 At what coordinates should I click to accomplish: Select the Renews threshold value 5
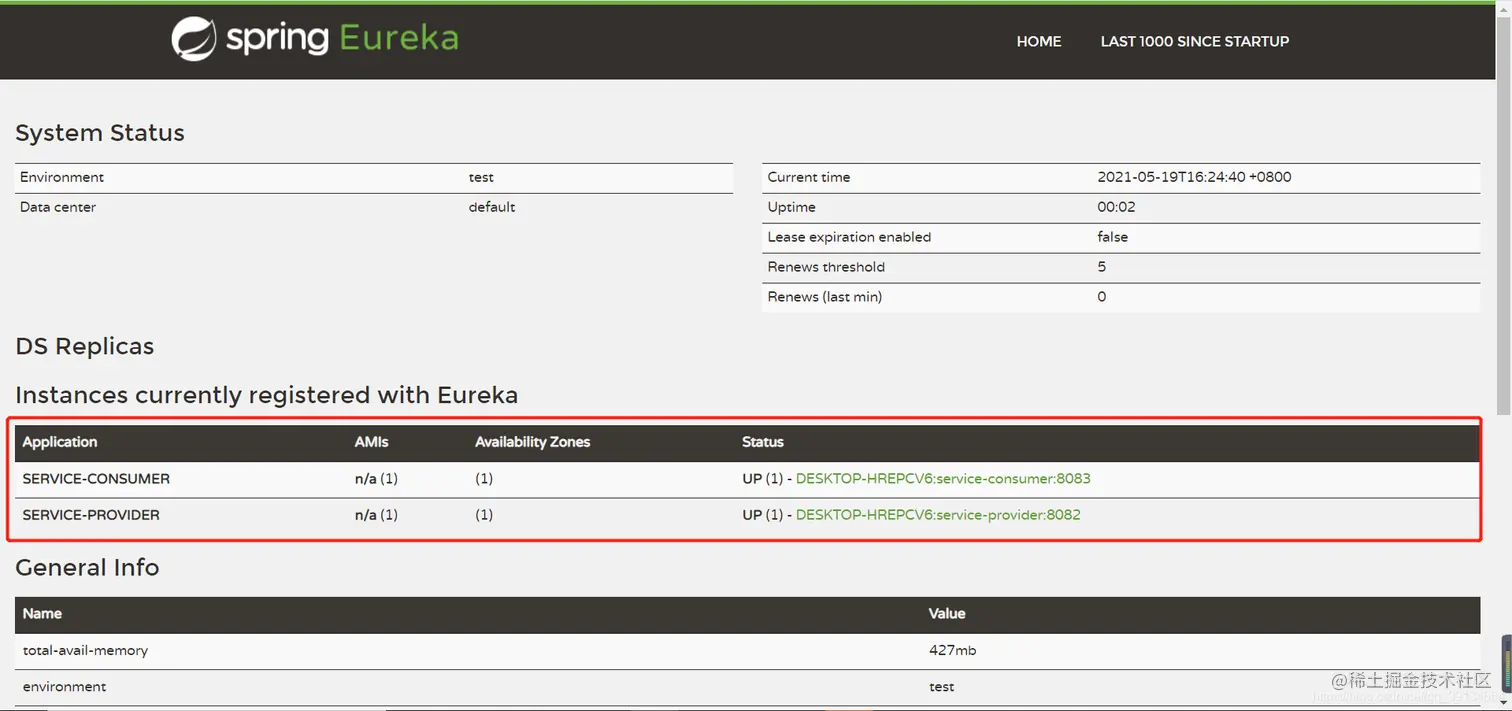point(1101,267)
